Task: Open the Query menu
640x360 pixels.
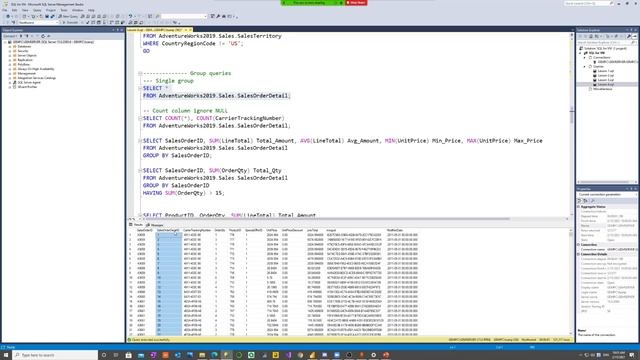Action: point(37,10)
